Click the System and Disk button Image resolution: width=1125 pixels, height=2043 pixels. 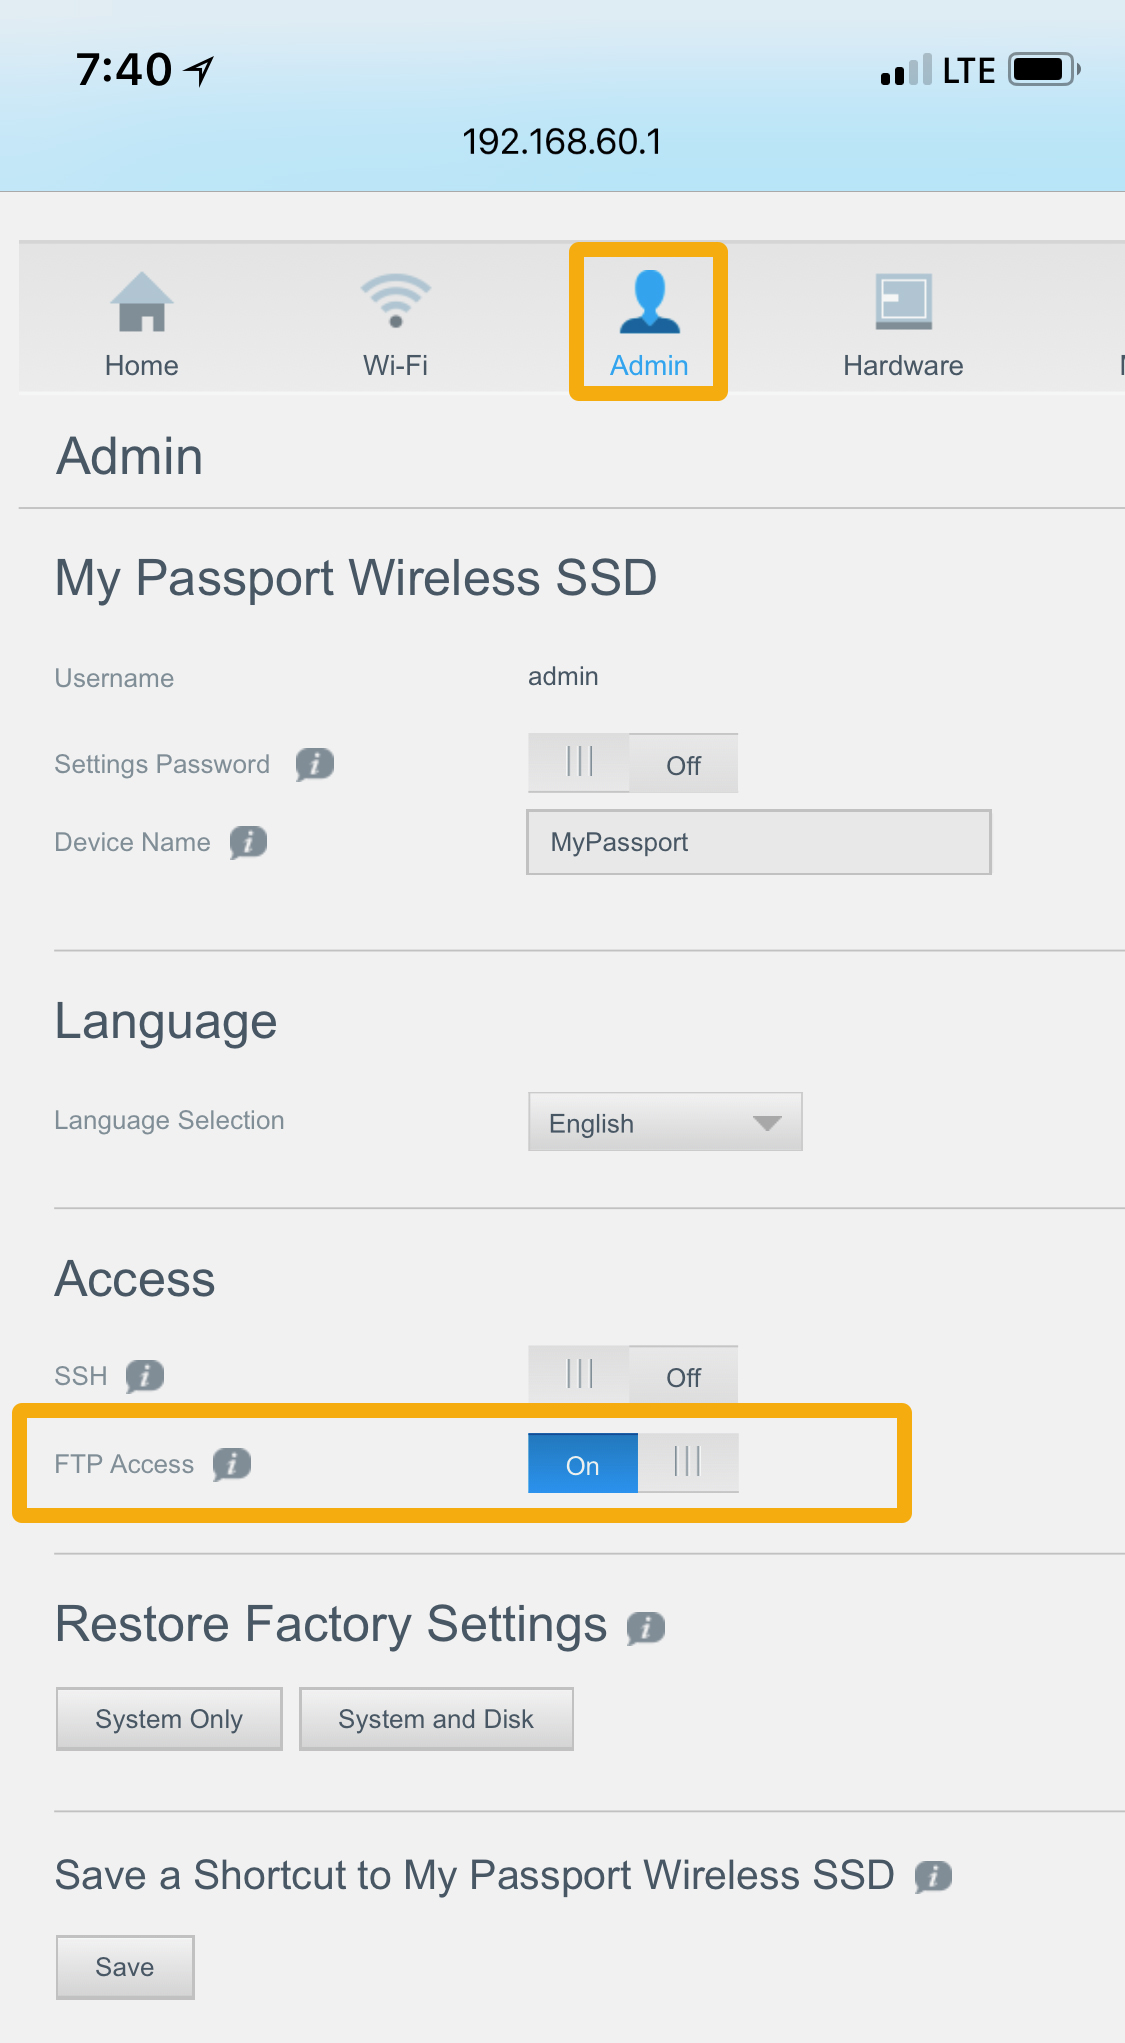[436, 1719]
